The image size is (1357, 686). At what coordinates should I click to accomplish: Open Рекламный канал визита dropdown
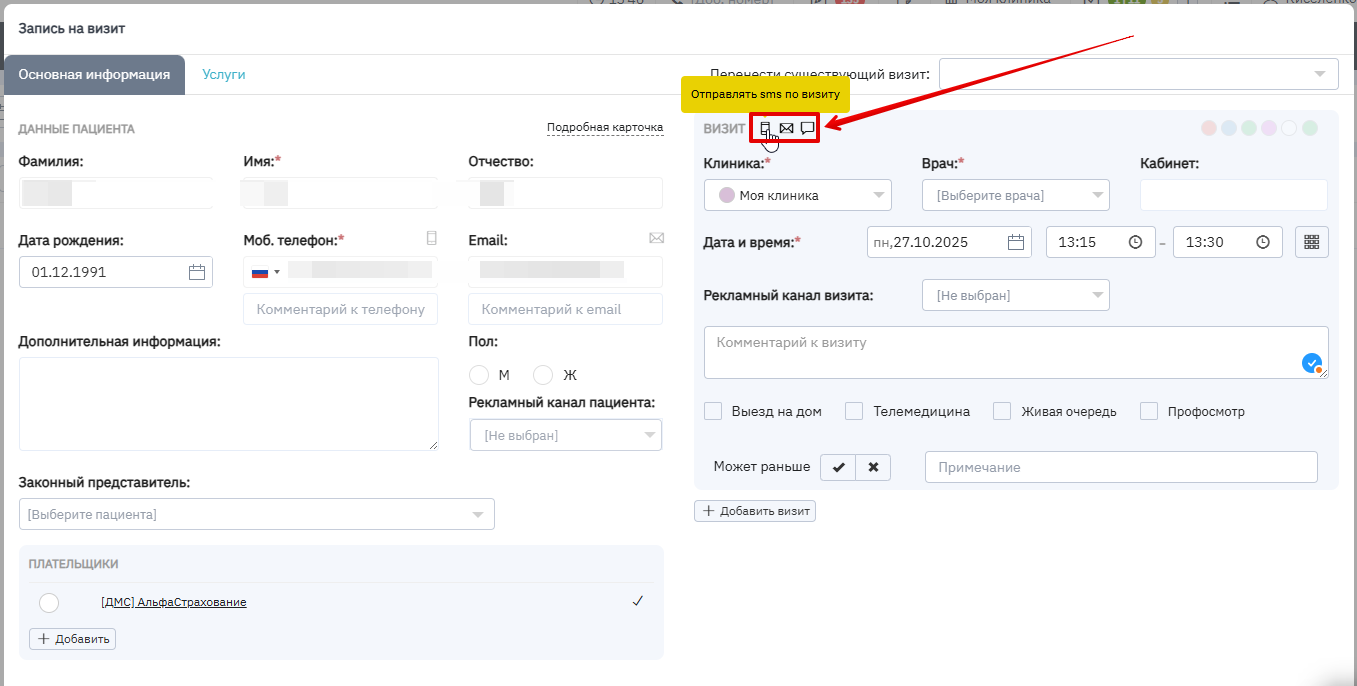click(1015, 295)
